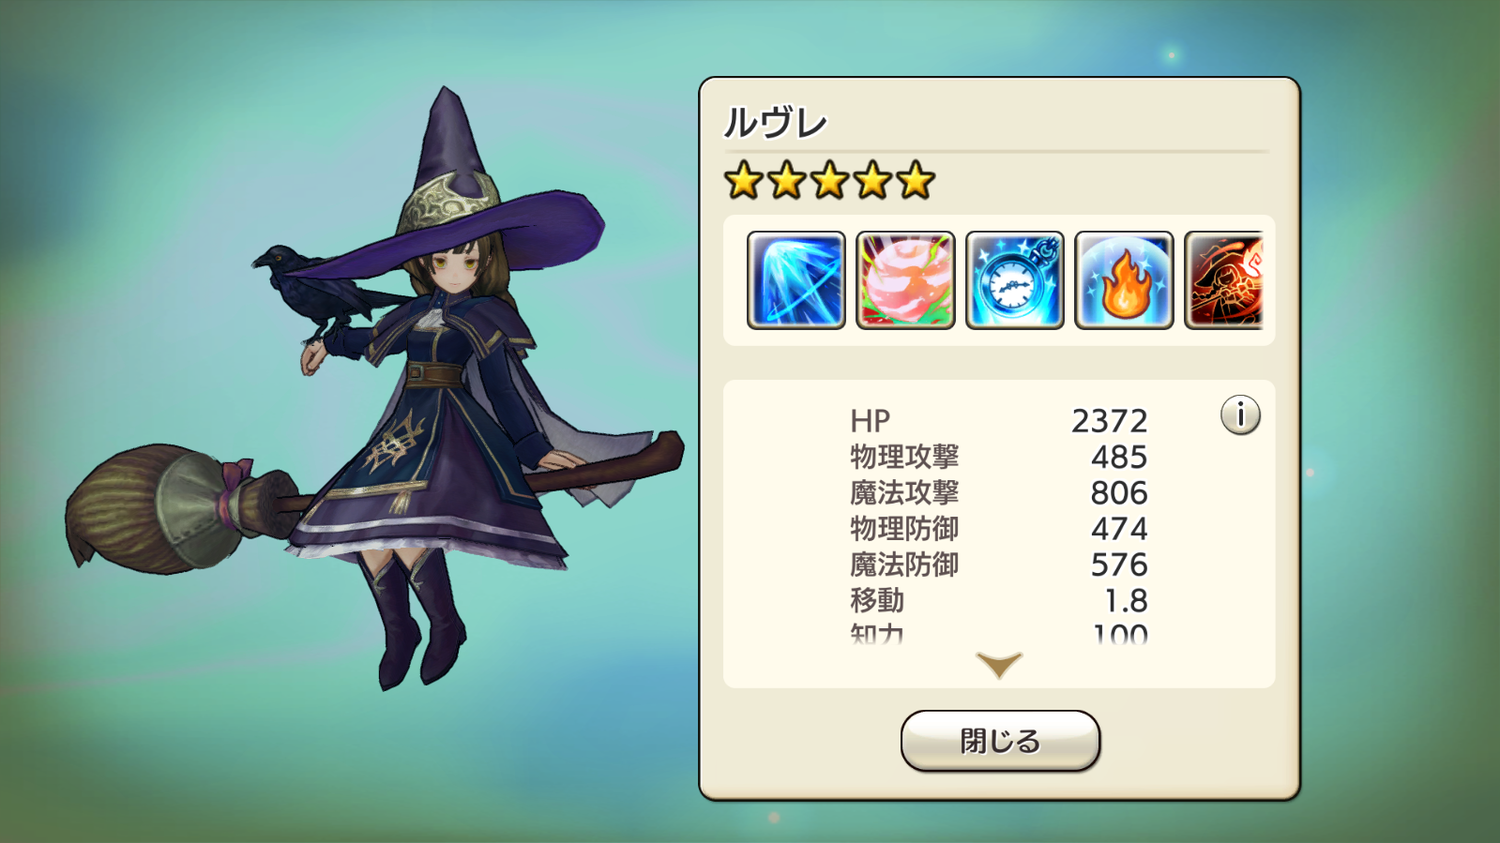Open the stopwatch time skill icon
1500x843 pixels.
[1014, 280]
